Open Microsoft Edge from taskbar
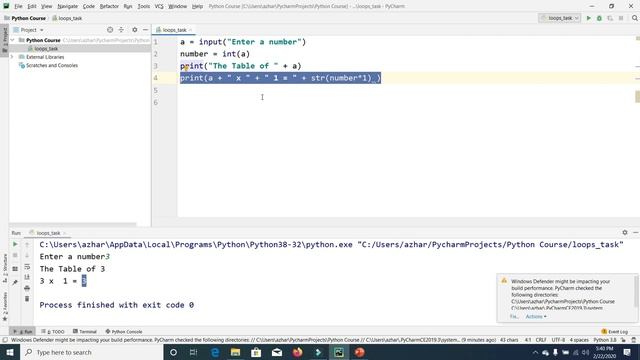 pyautogui.click(x=215, y=352)
